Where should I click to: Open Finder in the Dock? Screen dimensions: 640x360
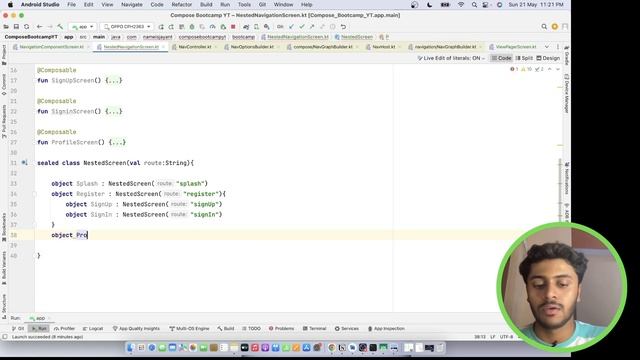pos(130,348)
